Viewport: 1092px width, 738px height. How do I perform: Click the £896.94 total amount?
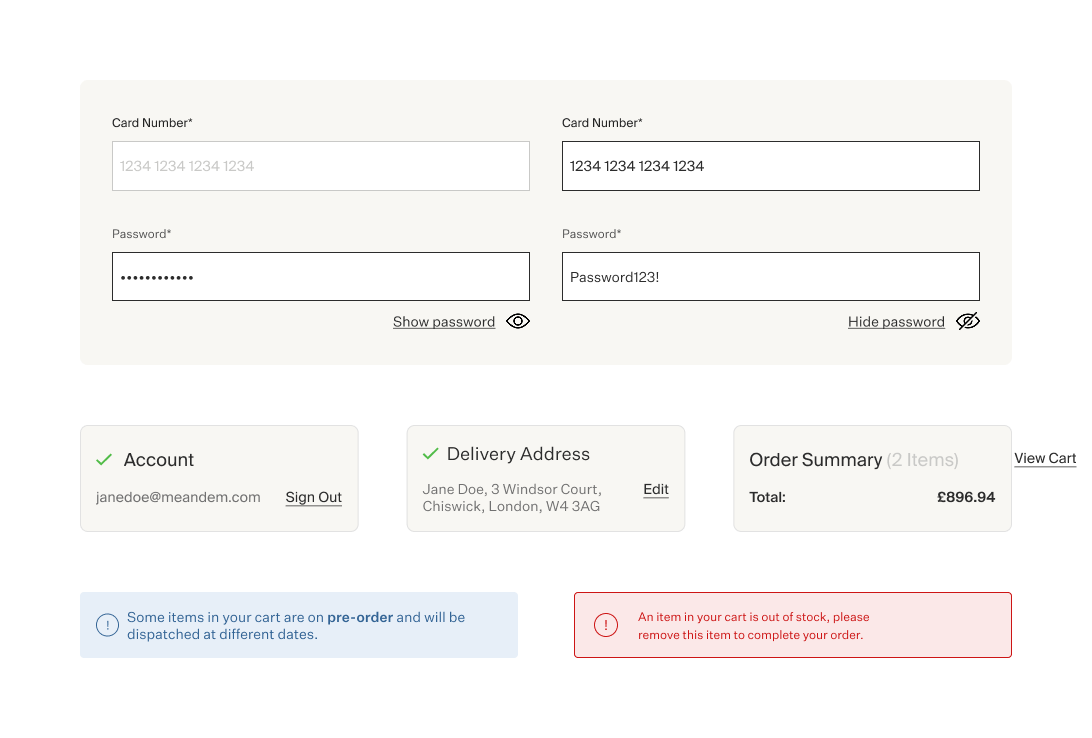coord(965,497)
